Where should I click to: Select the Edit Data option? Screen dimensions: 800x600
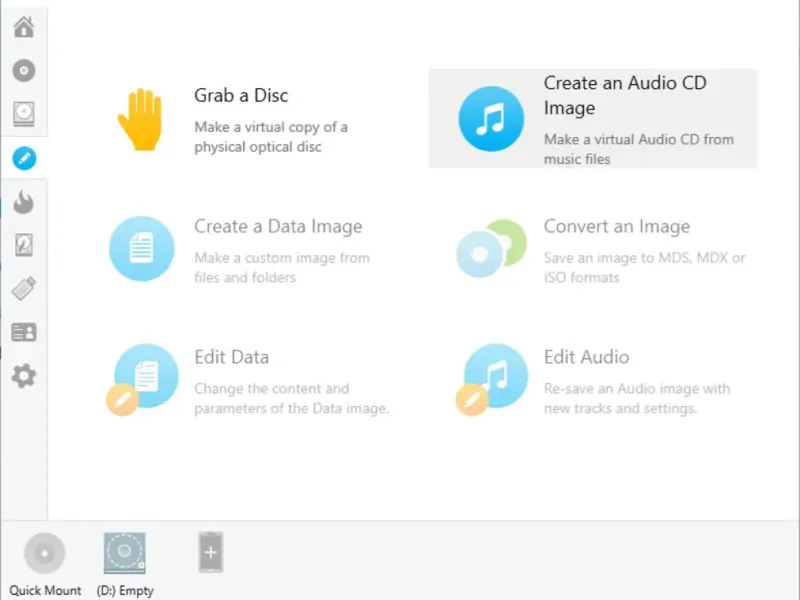pyautogui.click(x=231, y=357)
